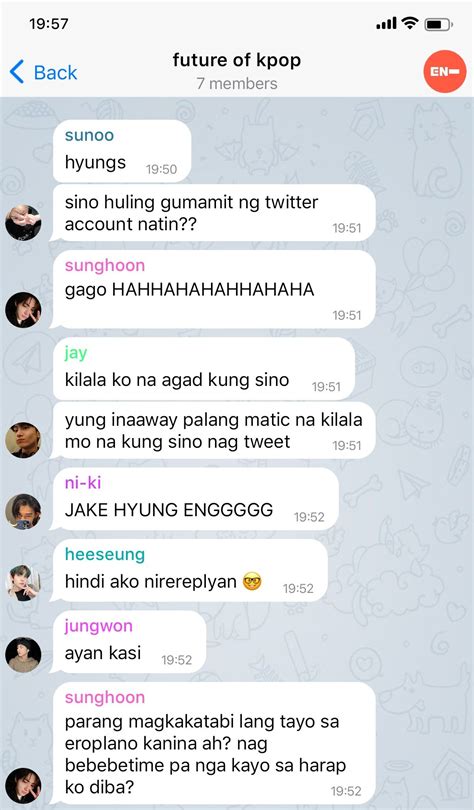Open jungwon's profile avatar

[x=23, y=655]
